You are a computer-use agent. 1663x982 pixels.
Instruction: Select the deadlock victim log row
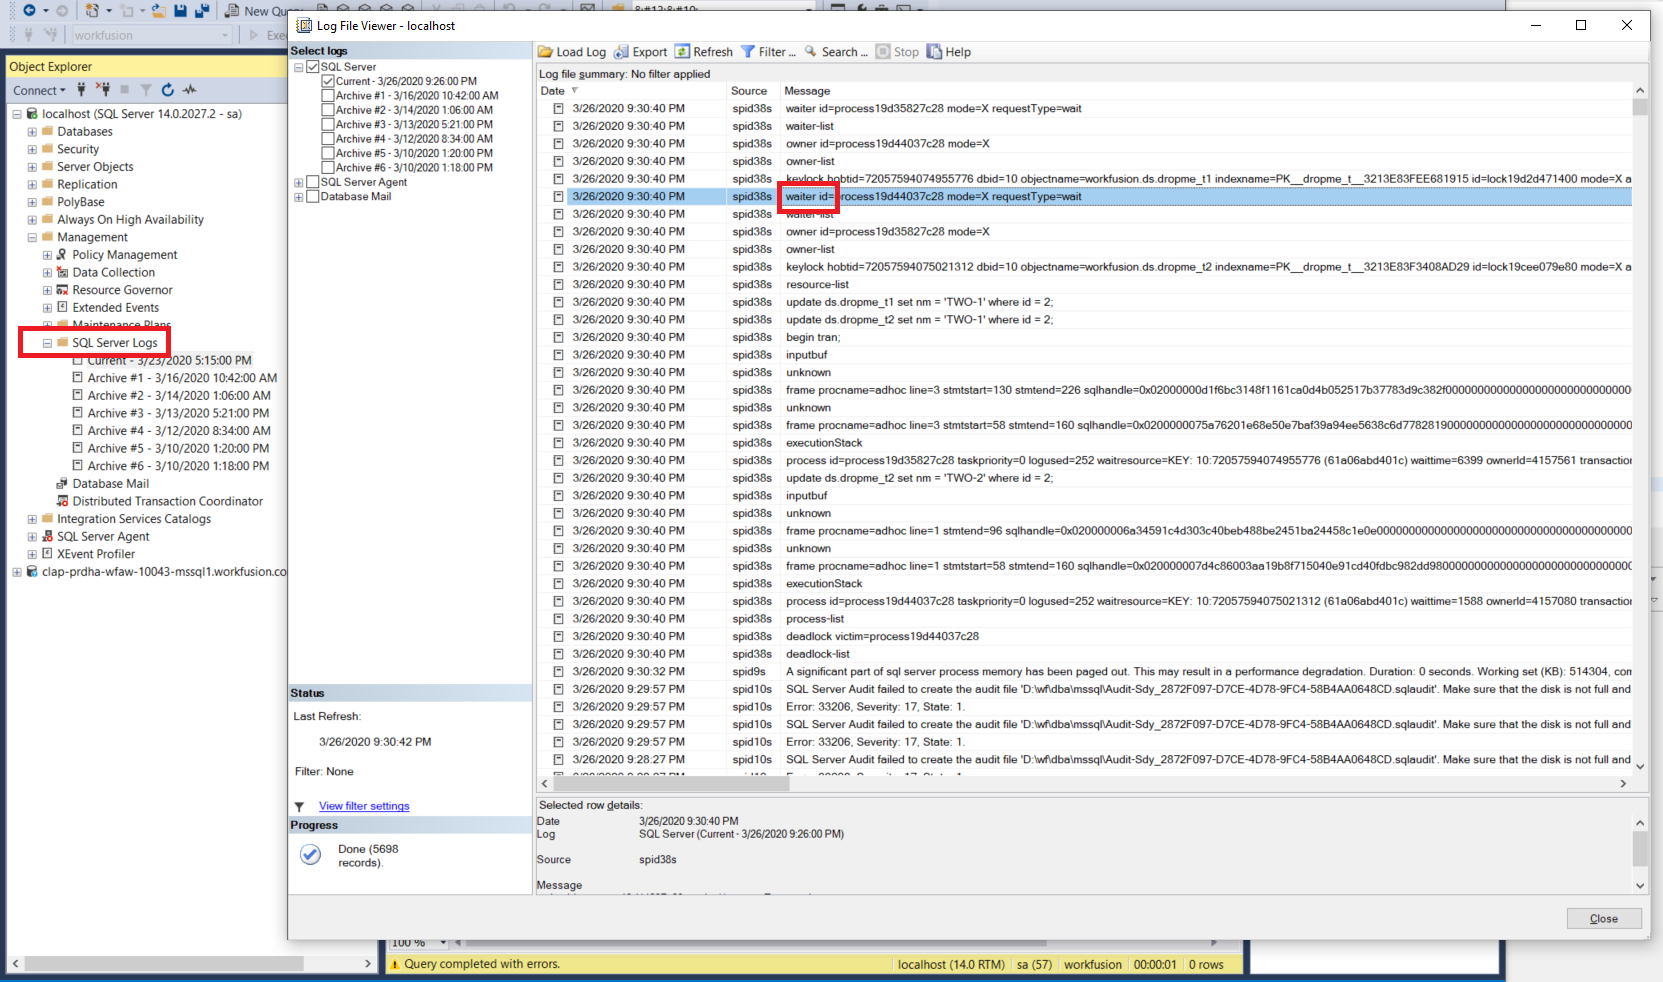pos(1084,636)
